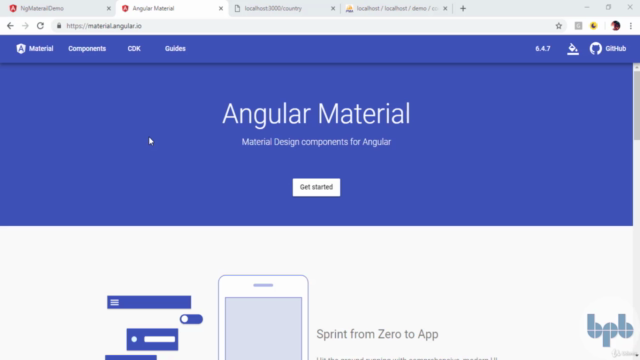This screenshot has width=640, height=360.
Task: Click the Get started button
Action: point(316,187)
